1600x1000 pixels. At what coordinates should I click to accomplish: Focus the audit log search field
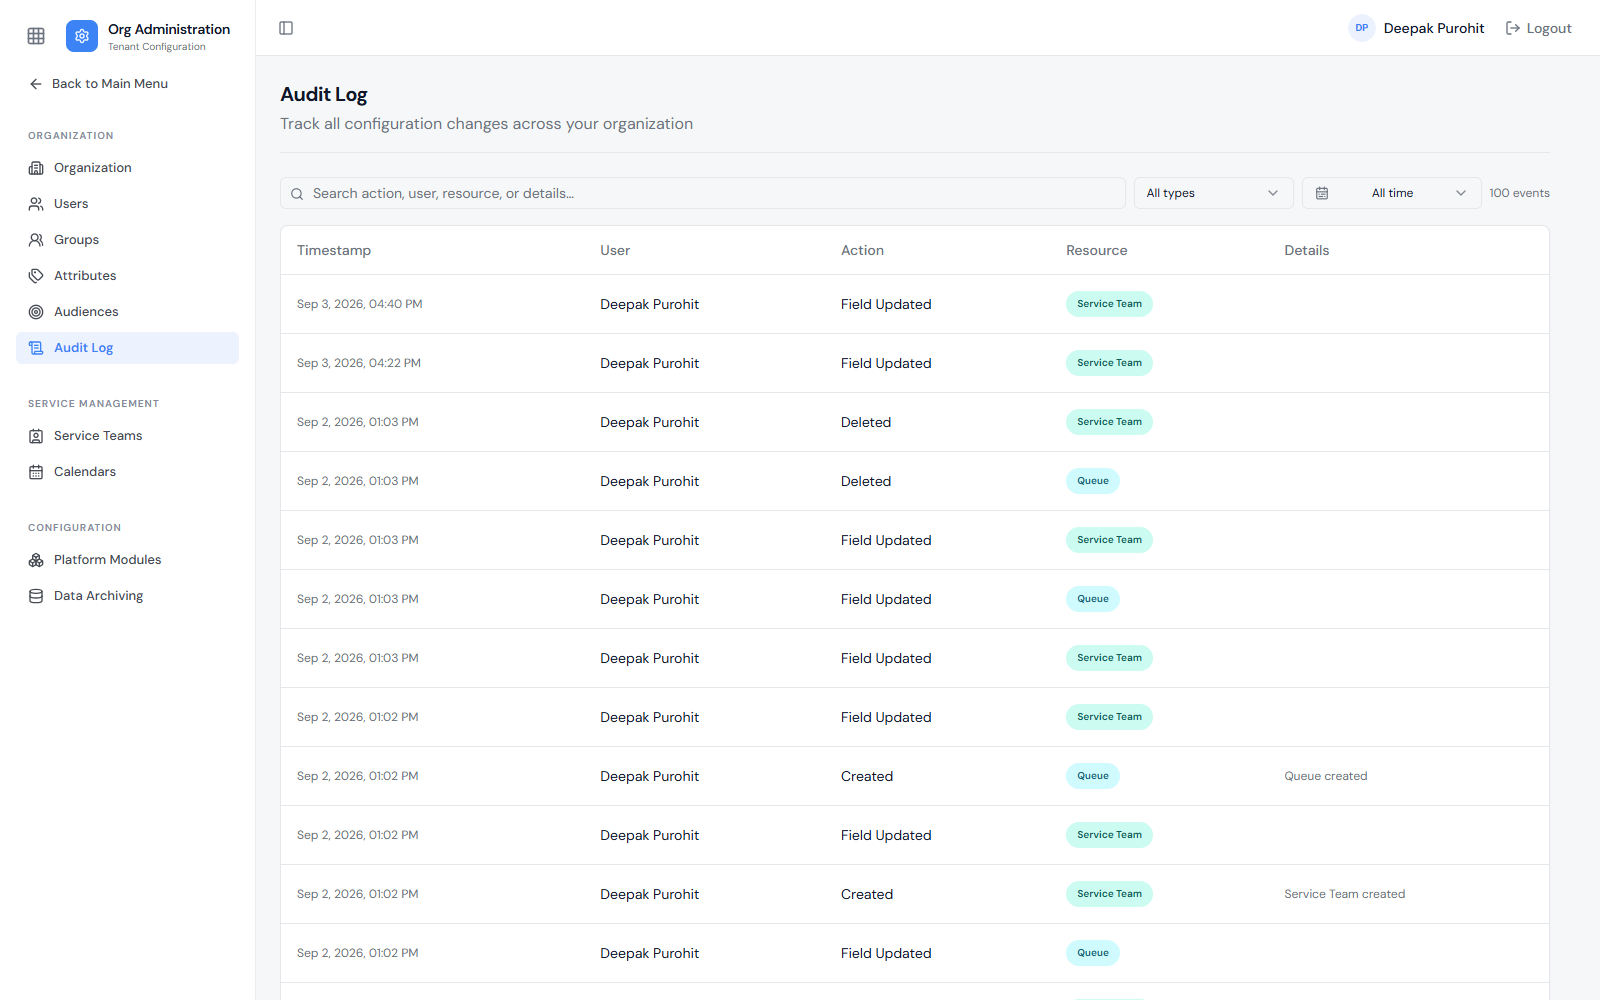(703, 193)
